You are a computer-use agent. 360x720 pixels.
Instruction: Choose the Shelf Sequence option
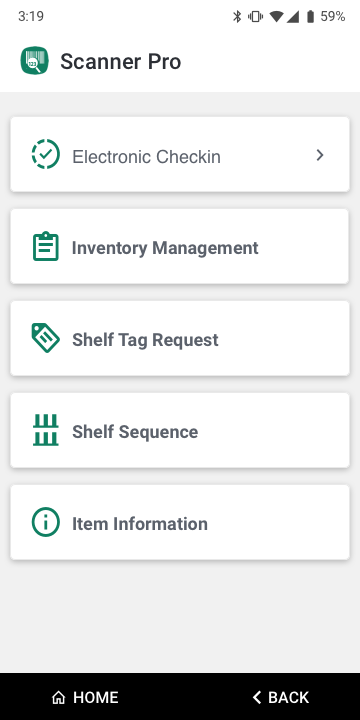point(180,430)
